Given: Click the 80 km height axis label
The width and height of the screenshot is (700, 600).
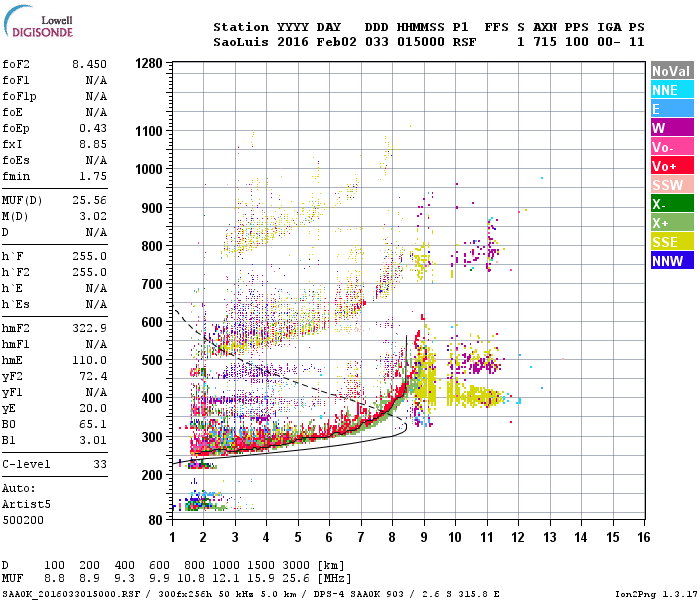Looking at the screenshot, I should pos(156,521).
